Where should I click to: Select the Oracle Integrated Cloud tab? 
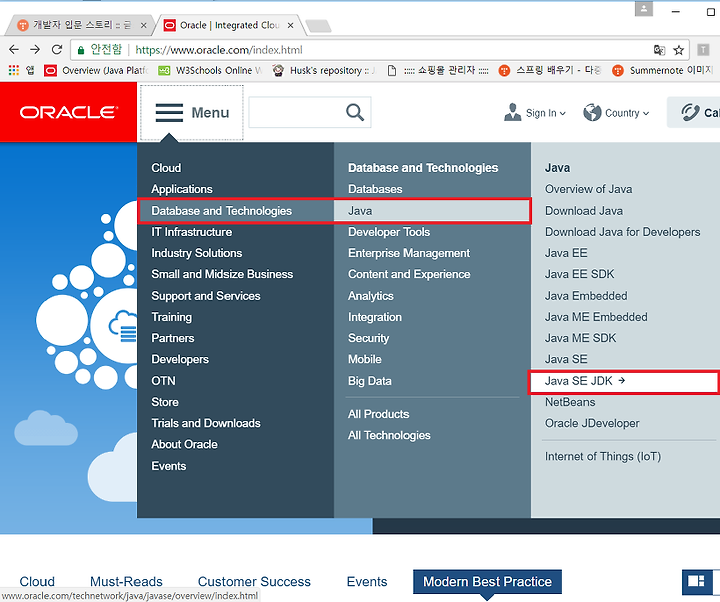(229, 25)
